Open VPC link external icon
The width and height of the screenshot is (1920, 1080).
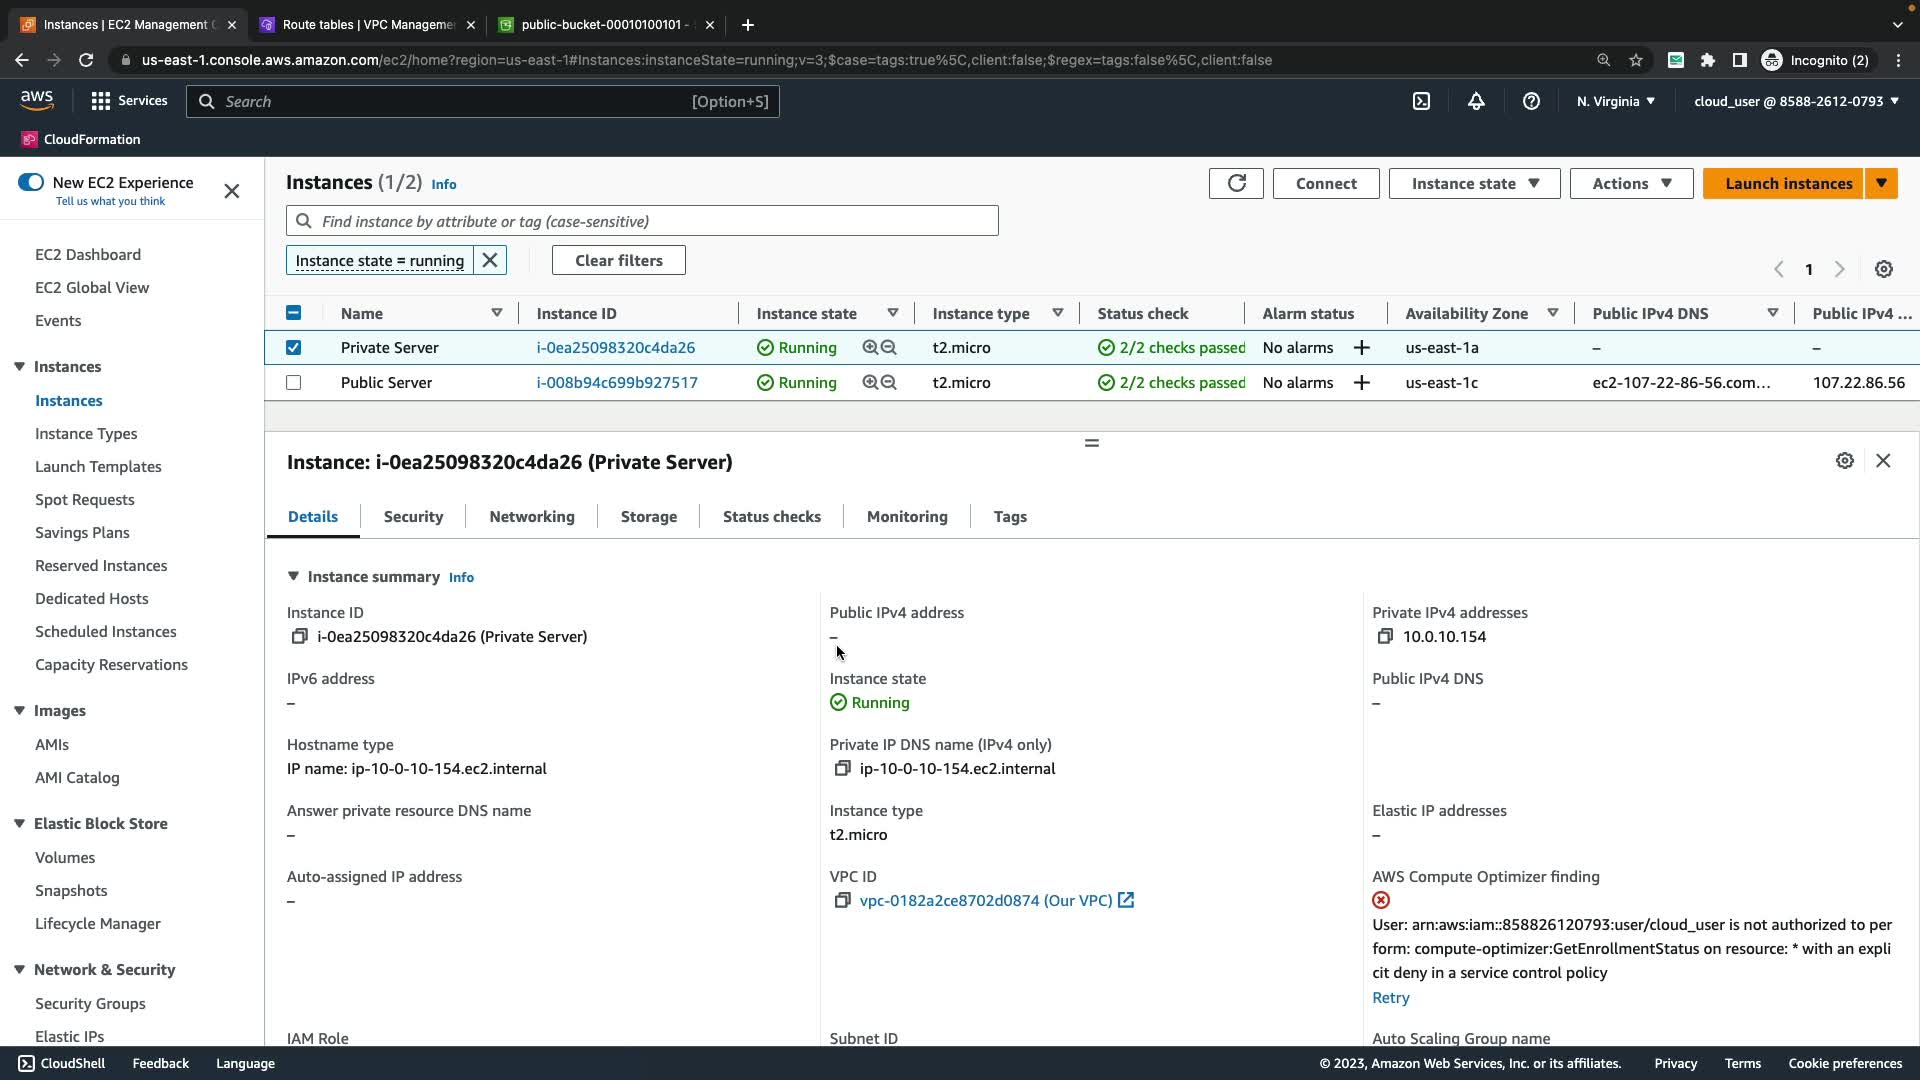1126,900
